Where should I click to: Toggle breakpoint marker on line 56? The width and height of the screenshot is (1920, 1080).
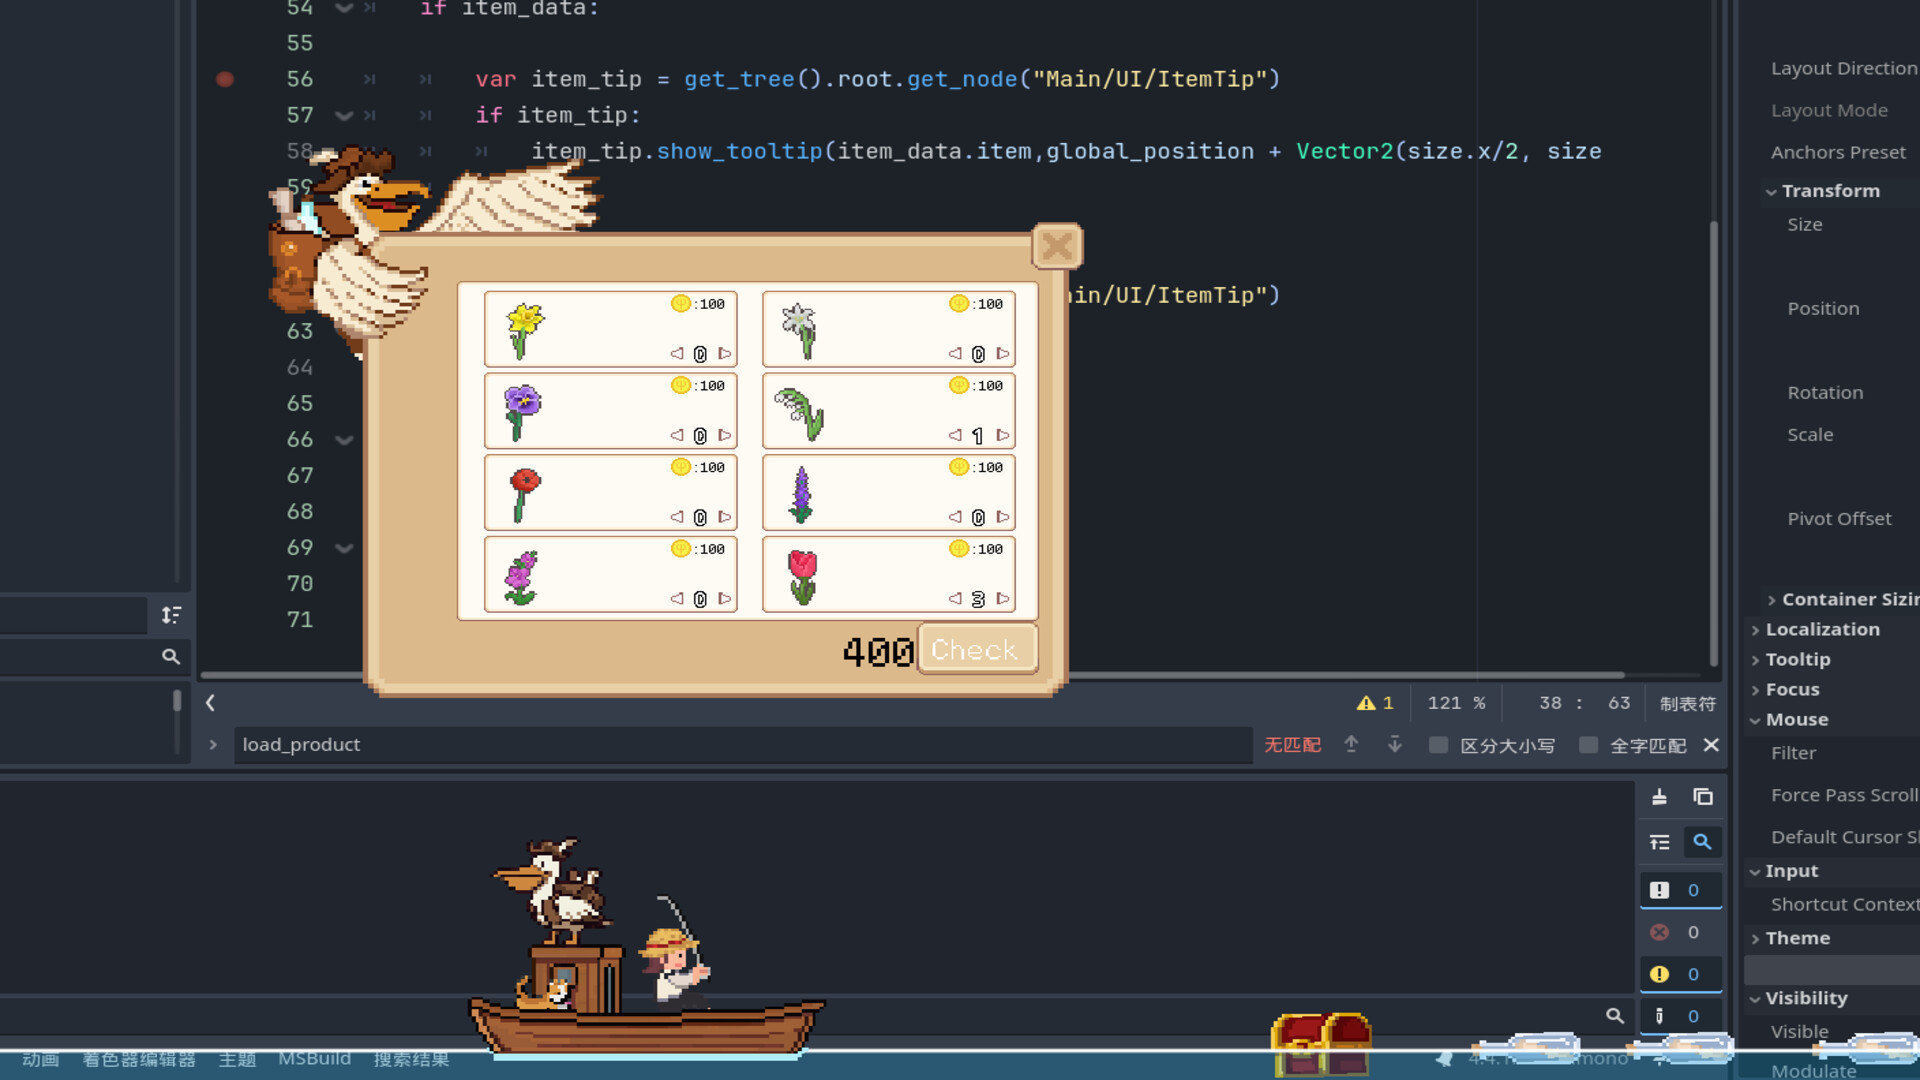pyautogui.click(x=225, y=79)
